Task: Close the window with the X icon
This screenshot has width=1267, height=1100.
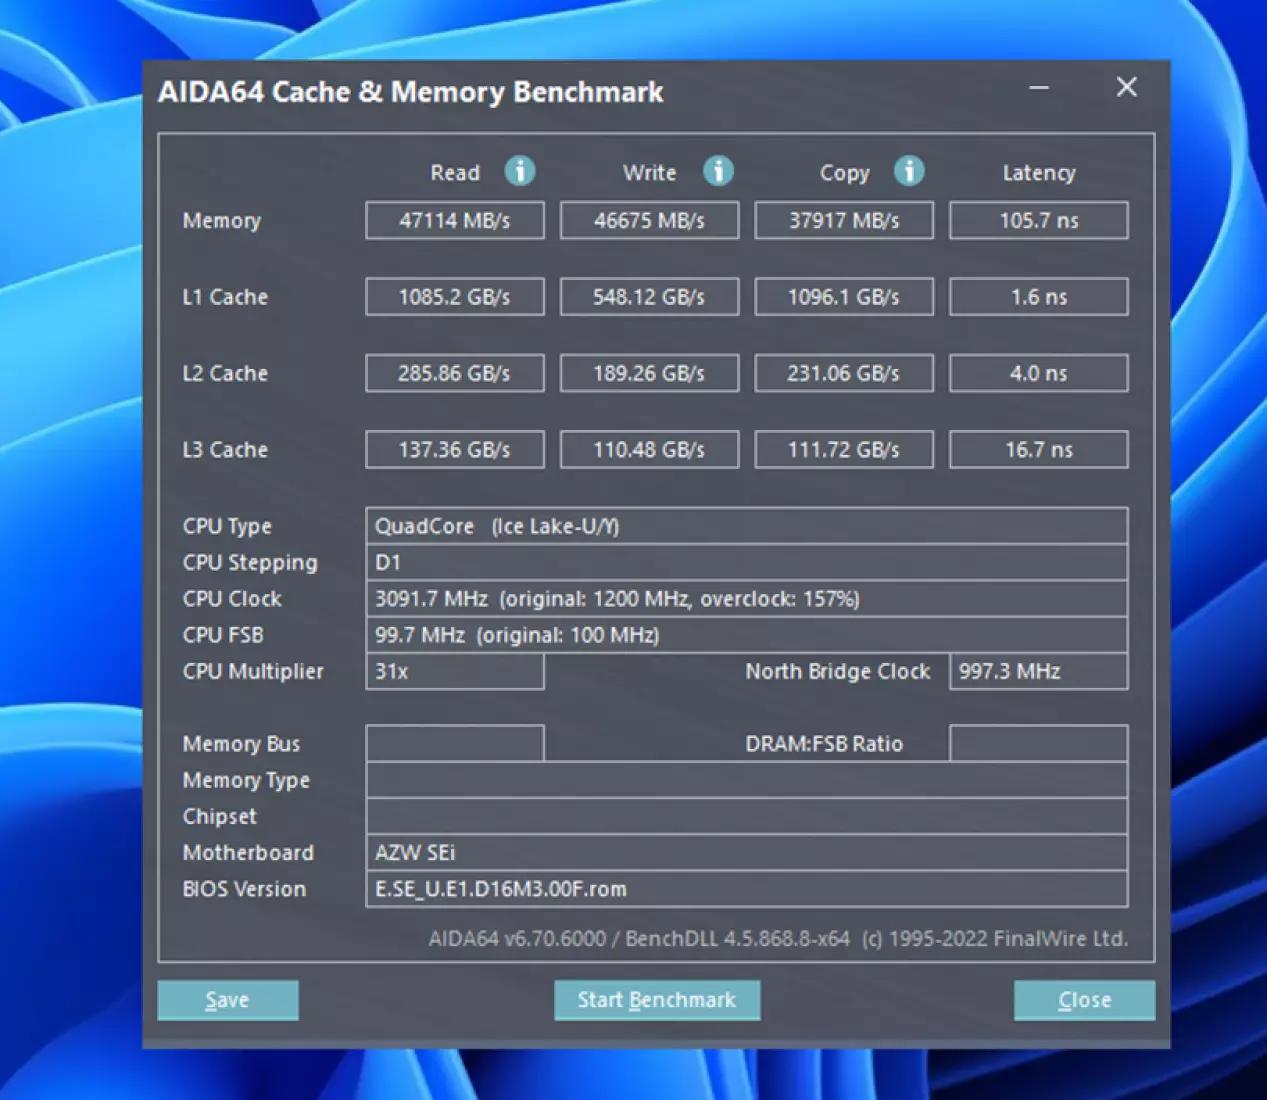Action: [x=1127, y=88]
